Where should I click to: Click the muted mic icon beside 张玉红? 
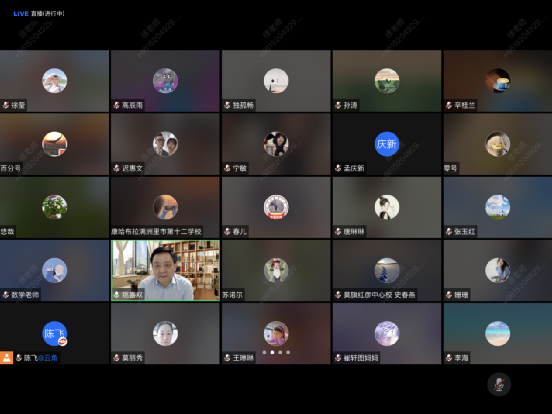tap(449, 232)
